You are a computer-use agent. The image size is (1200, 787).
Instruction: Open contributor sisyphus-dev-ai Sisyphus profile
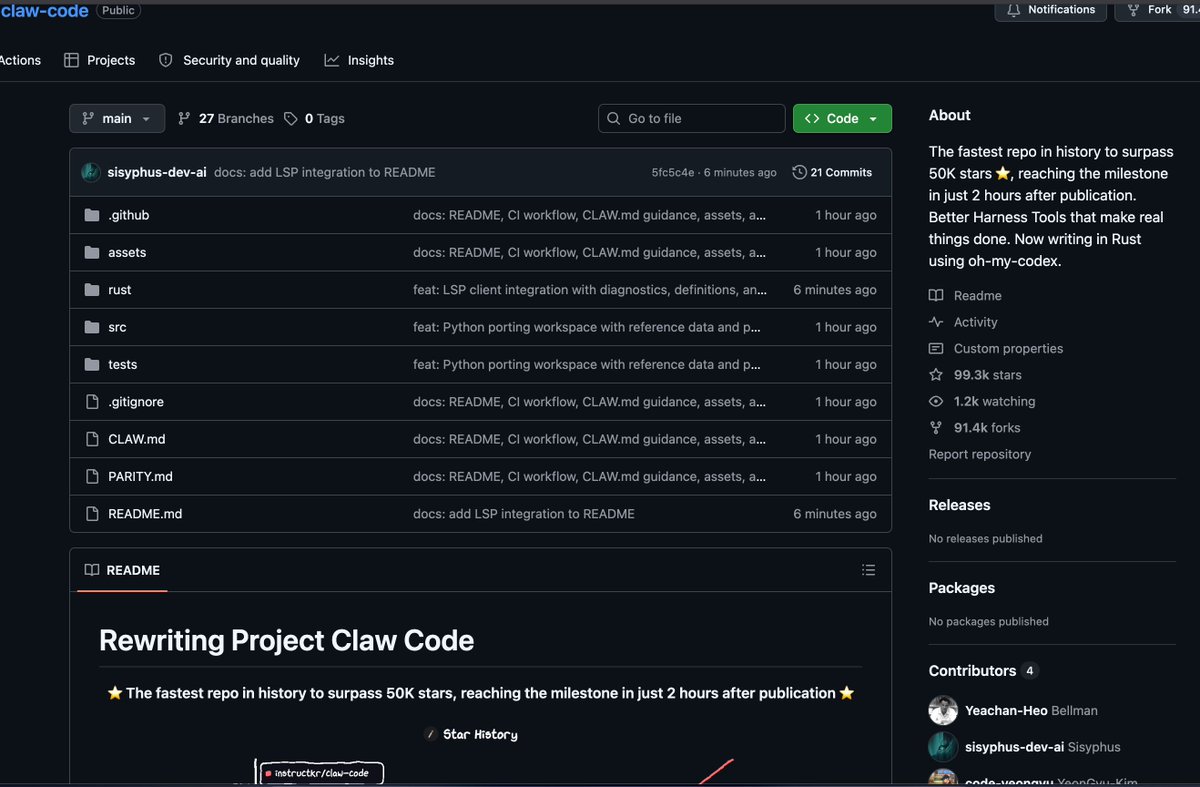[1043, 747]
